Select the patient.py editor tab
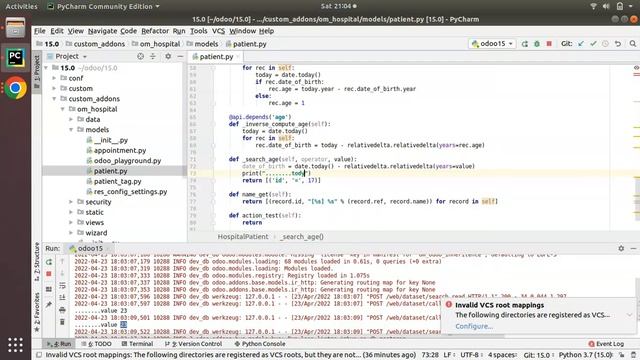 click(216, 57)
